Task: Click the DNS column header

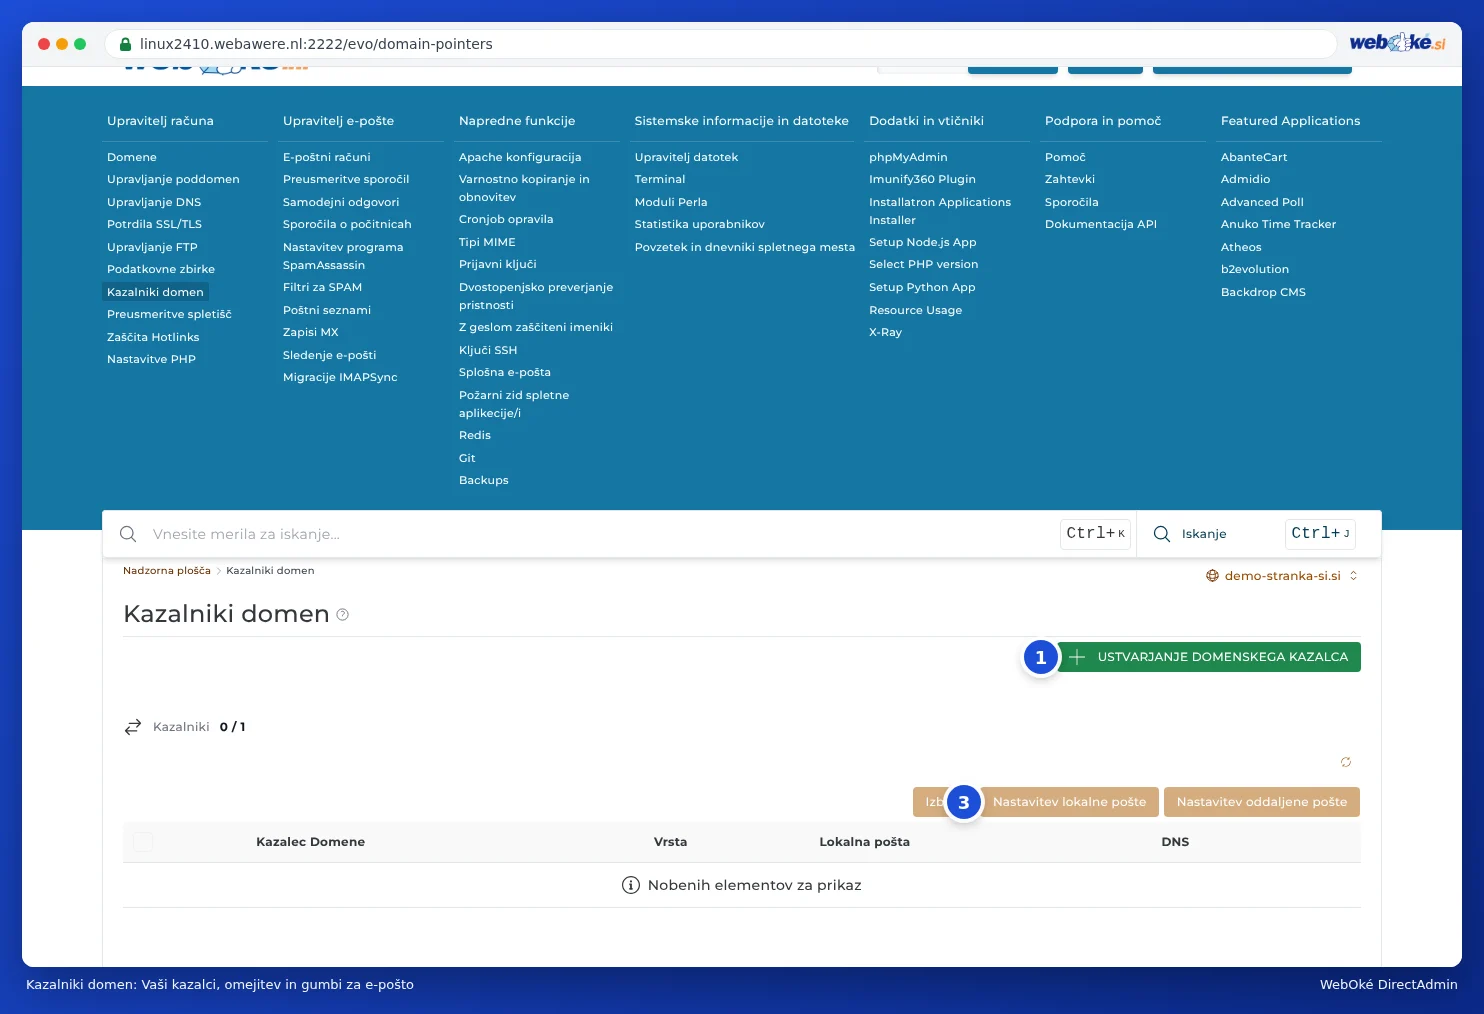Action: click(x=1175, y=842)
